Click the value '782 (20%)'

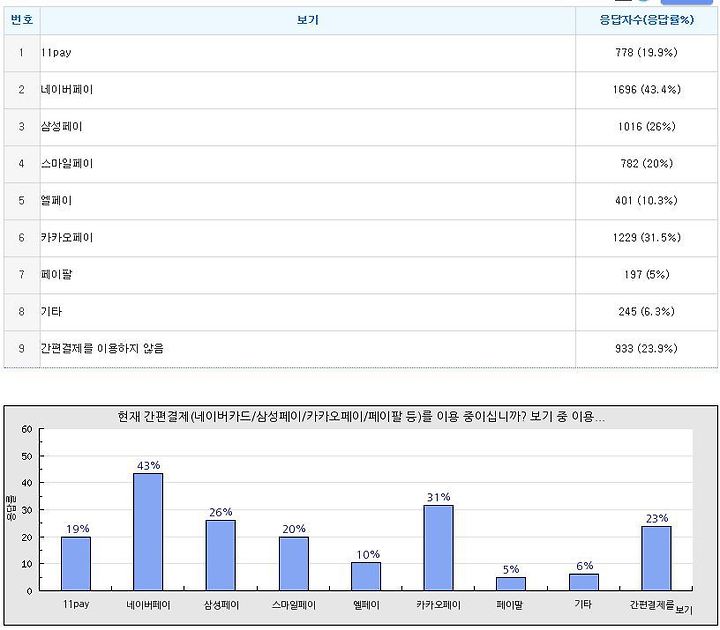(646, 163)
